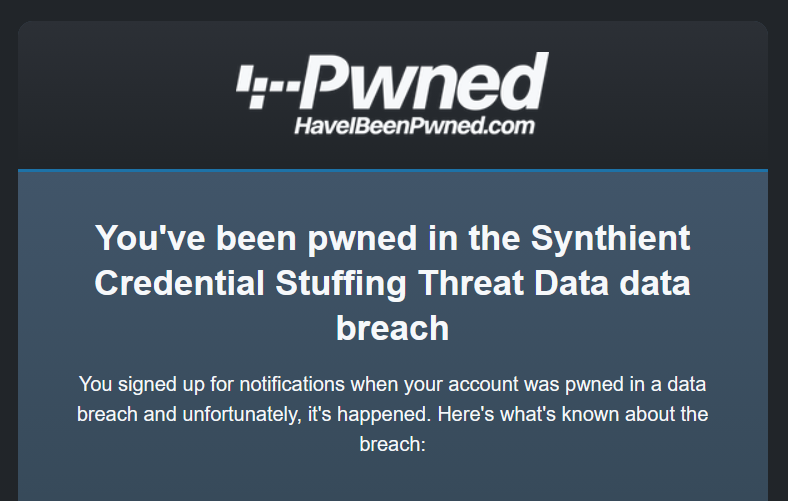Click the word "Threat" in the heading
Viewport: 788px width, 501px height.
click(476, 283)
